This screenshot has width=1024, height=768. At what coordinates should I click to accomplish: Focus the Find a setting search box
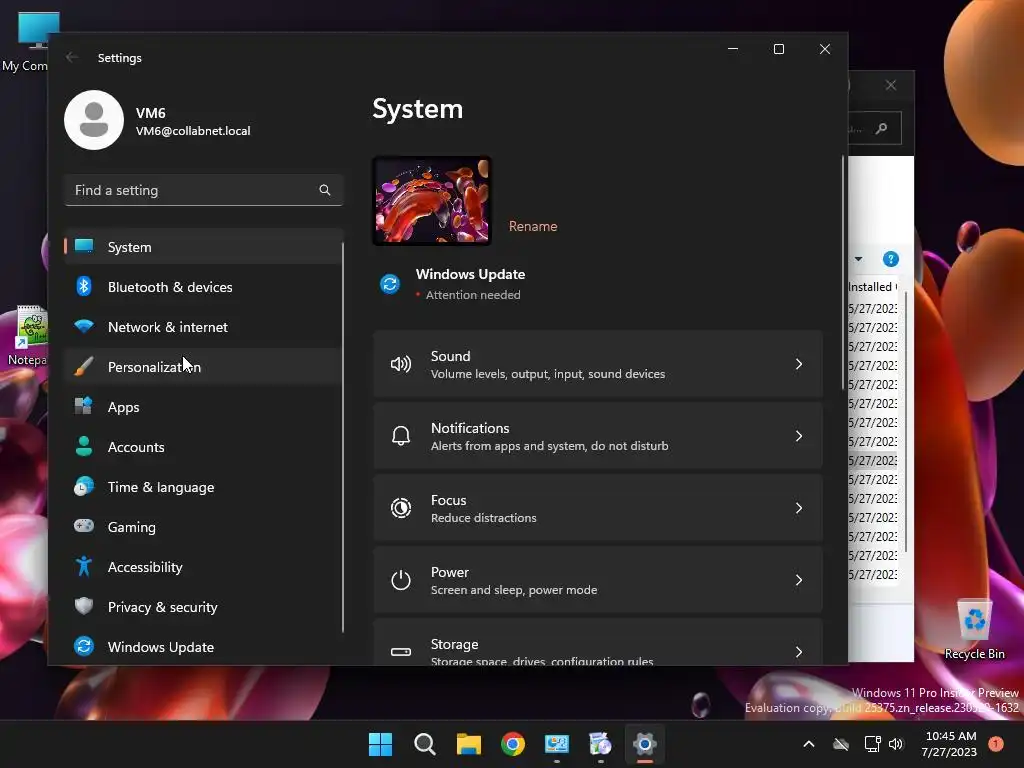point(204,190)
